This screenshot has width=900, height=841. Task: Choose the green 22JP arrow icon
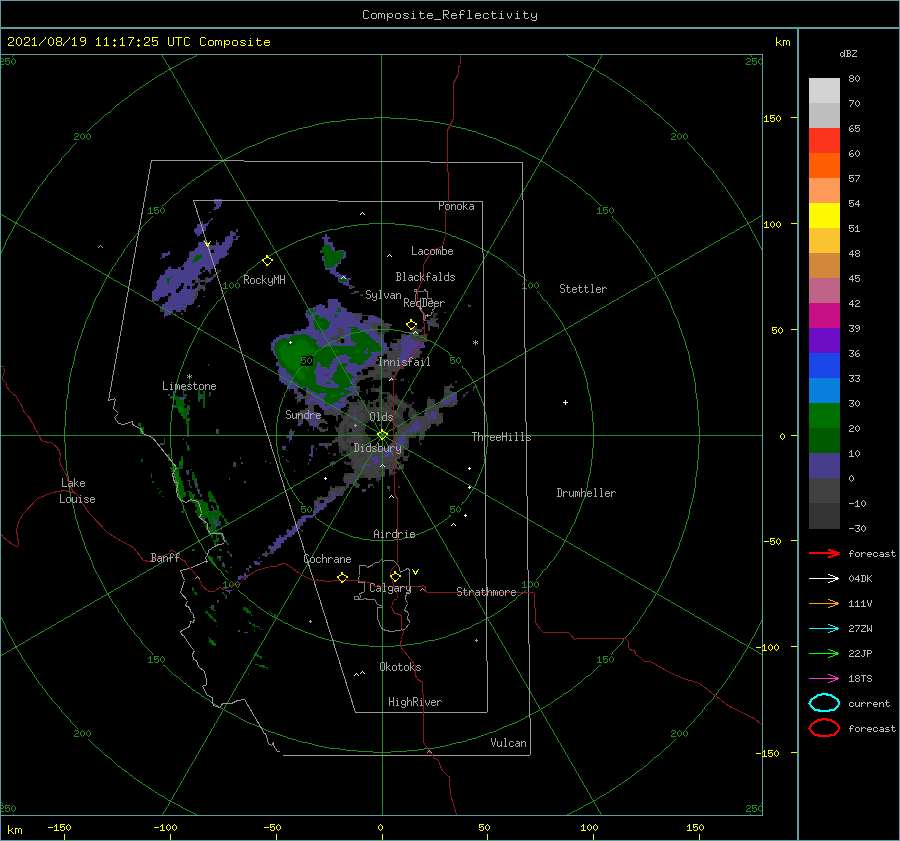click(824, 653)
